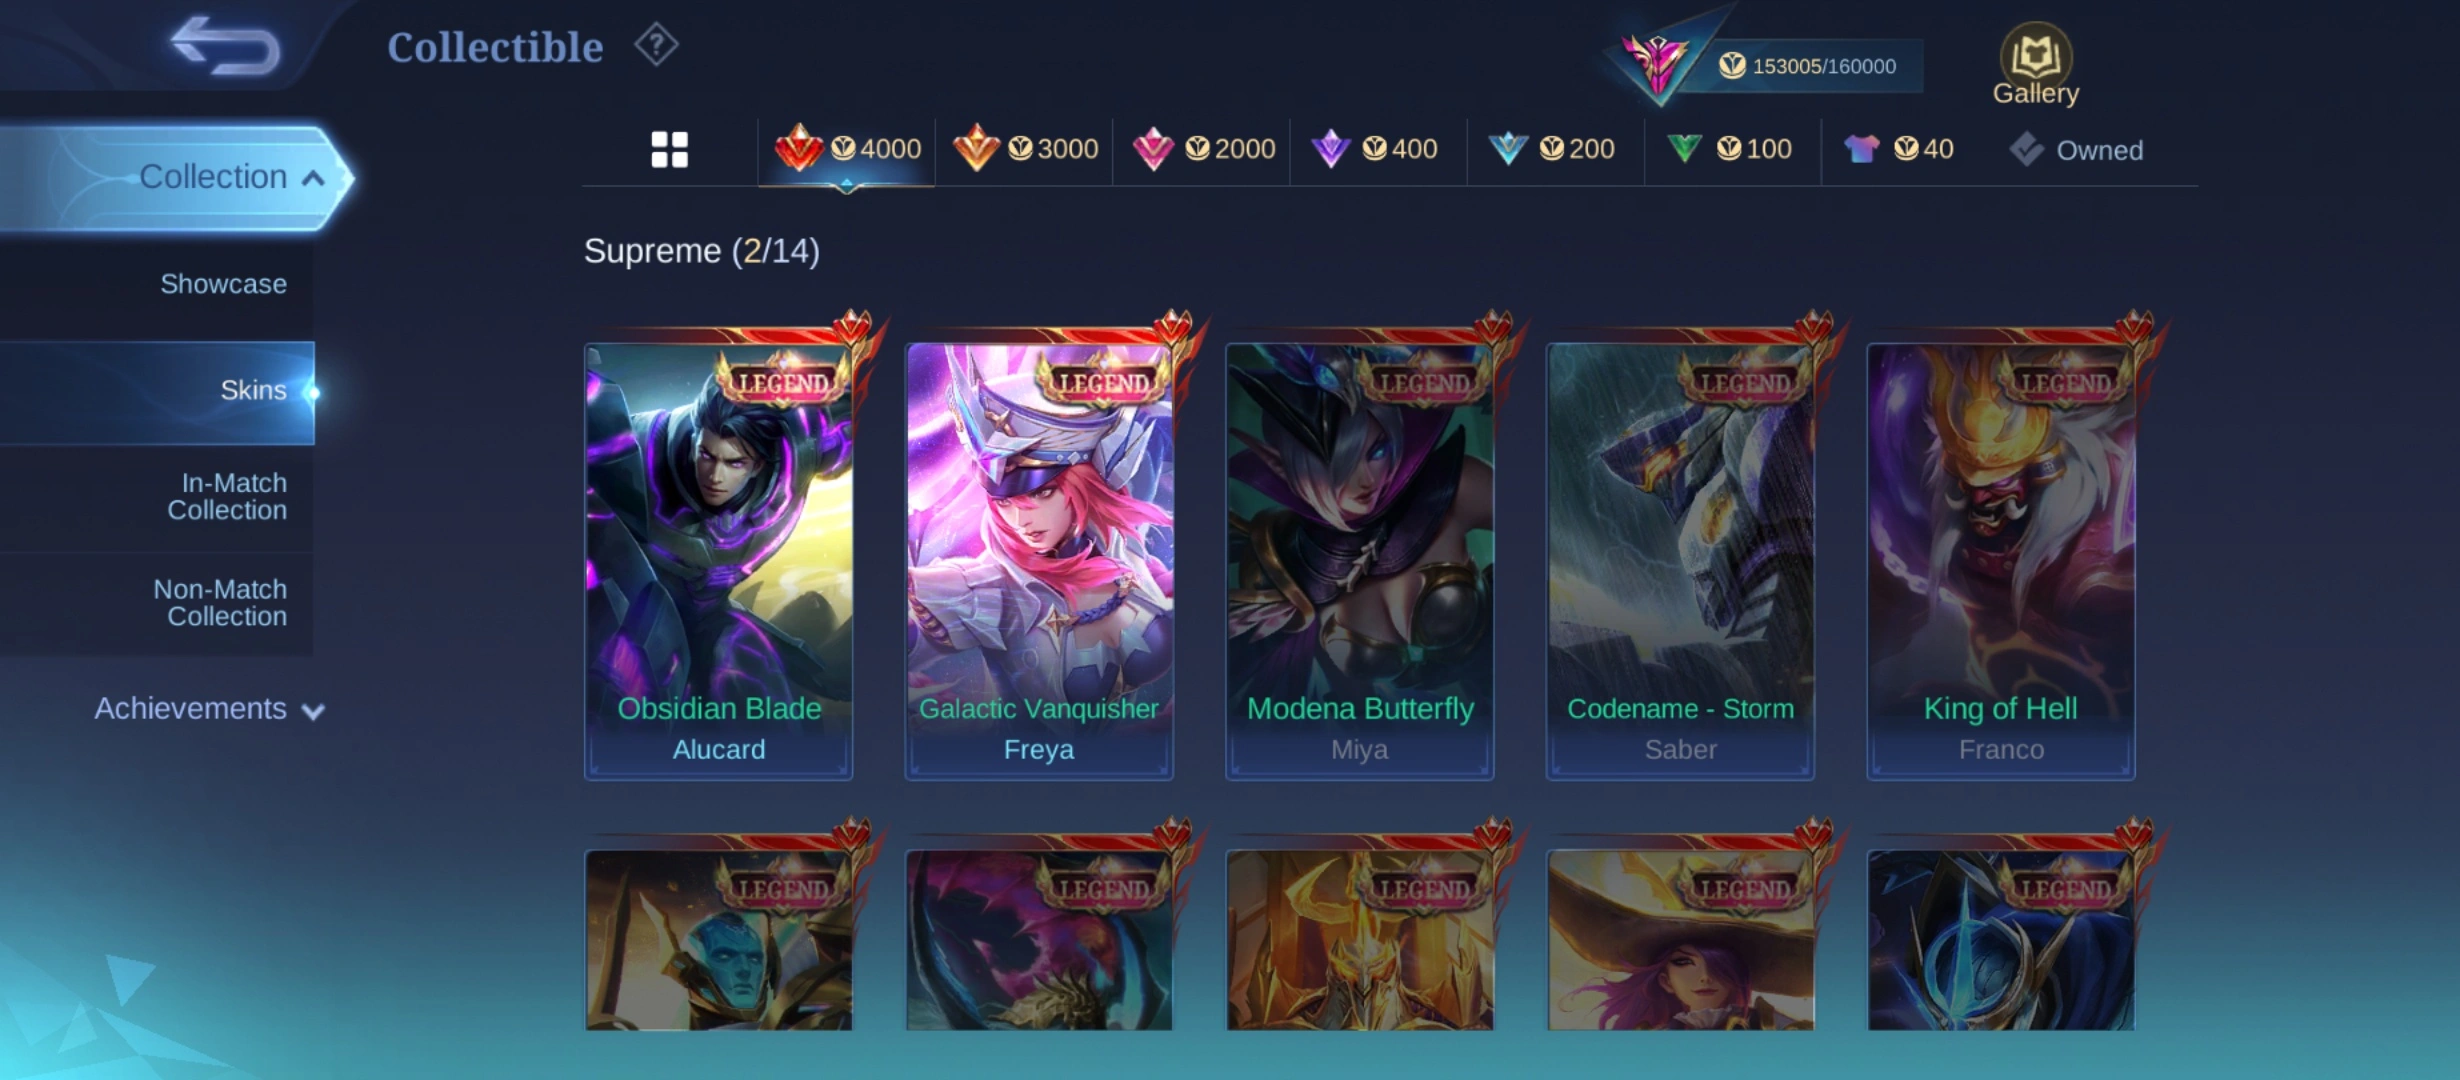Select the 3000-point orange gem tier
The height and width of the screenshot is (1080, 2460).
coord(1025,149)
